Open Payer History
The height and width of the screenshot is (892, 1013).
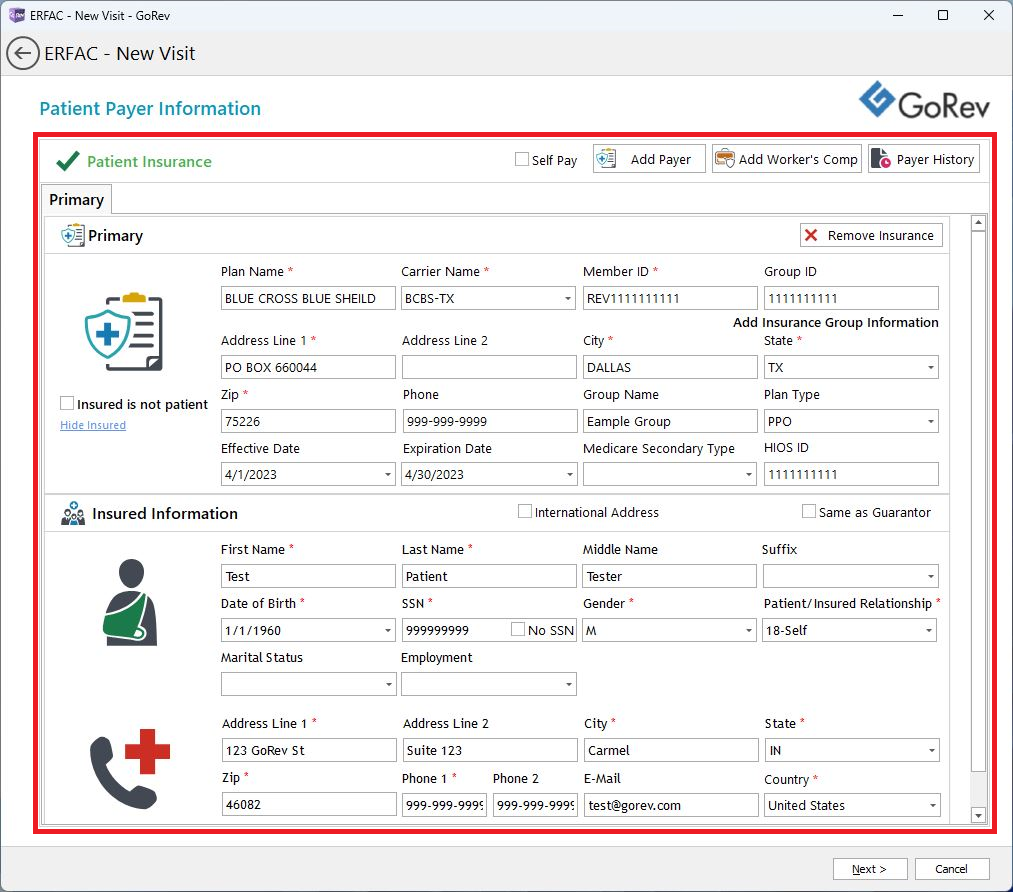tap(924, 159)
